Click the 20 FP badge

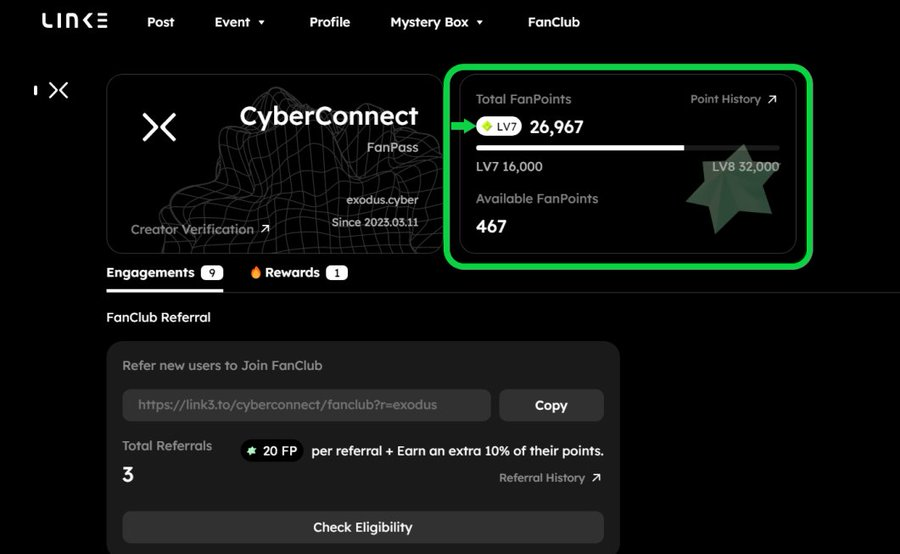click(x=272, y=451)
